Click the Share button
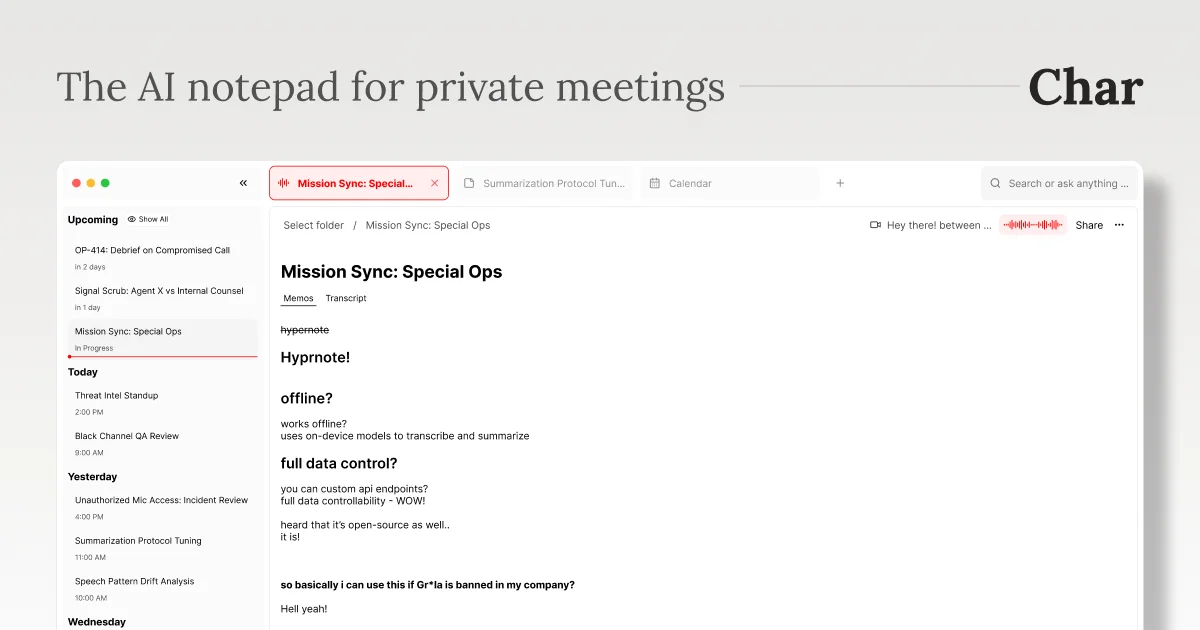1200x630 pixels. (1089, 225)
